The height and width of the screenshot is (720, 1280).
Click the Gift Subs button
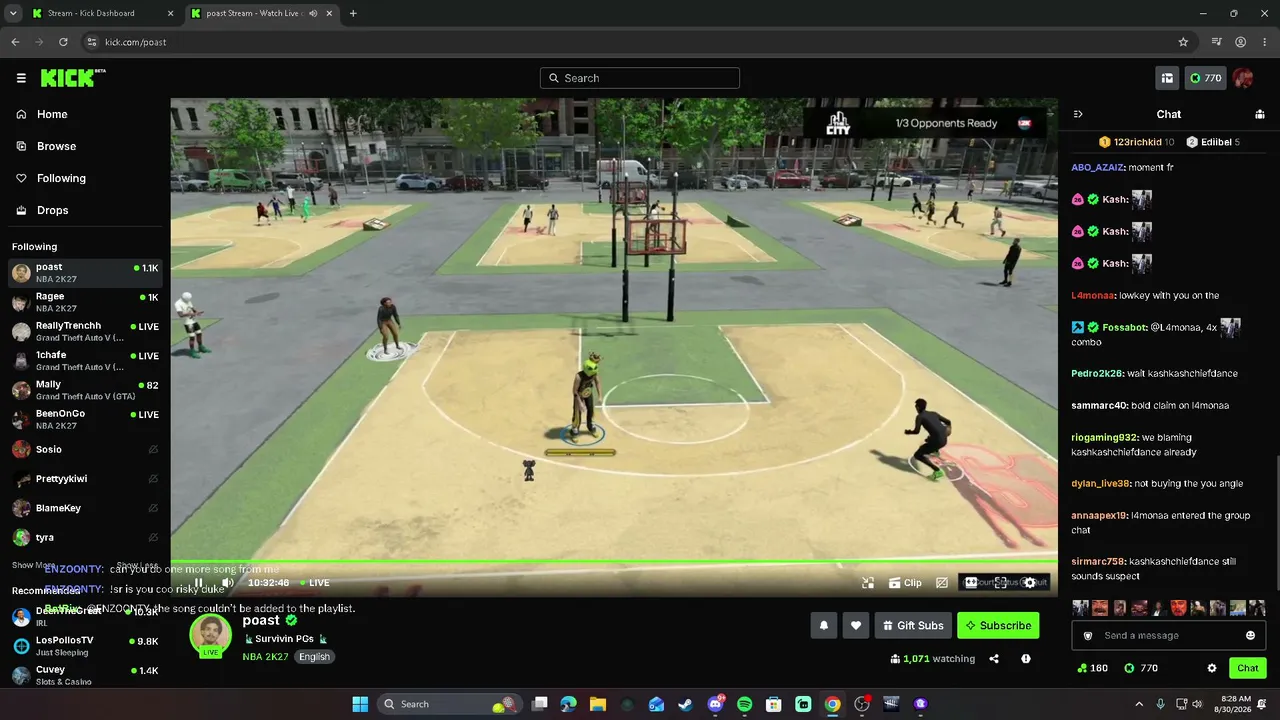click(x=913, y=626)
